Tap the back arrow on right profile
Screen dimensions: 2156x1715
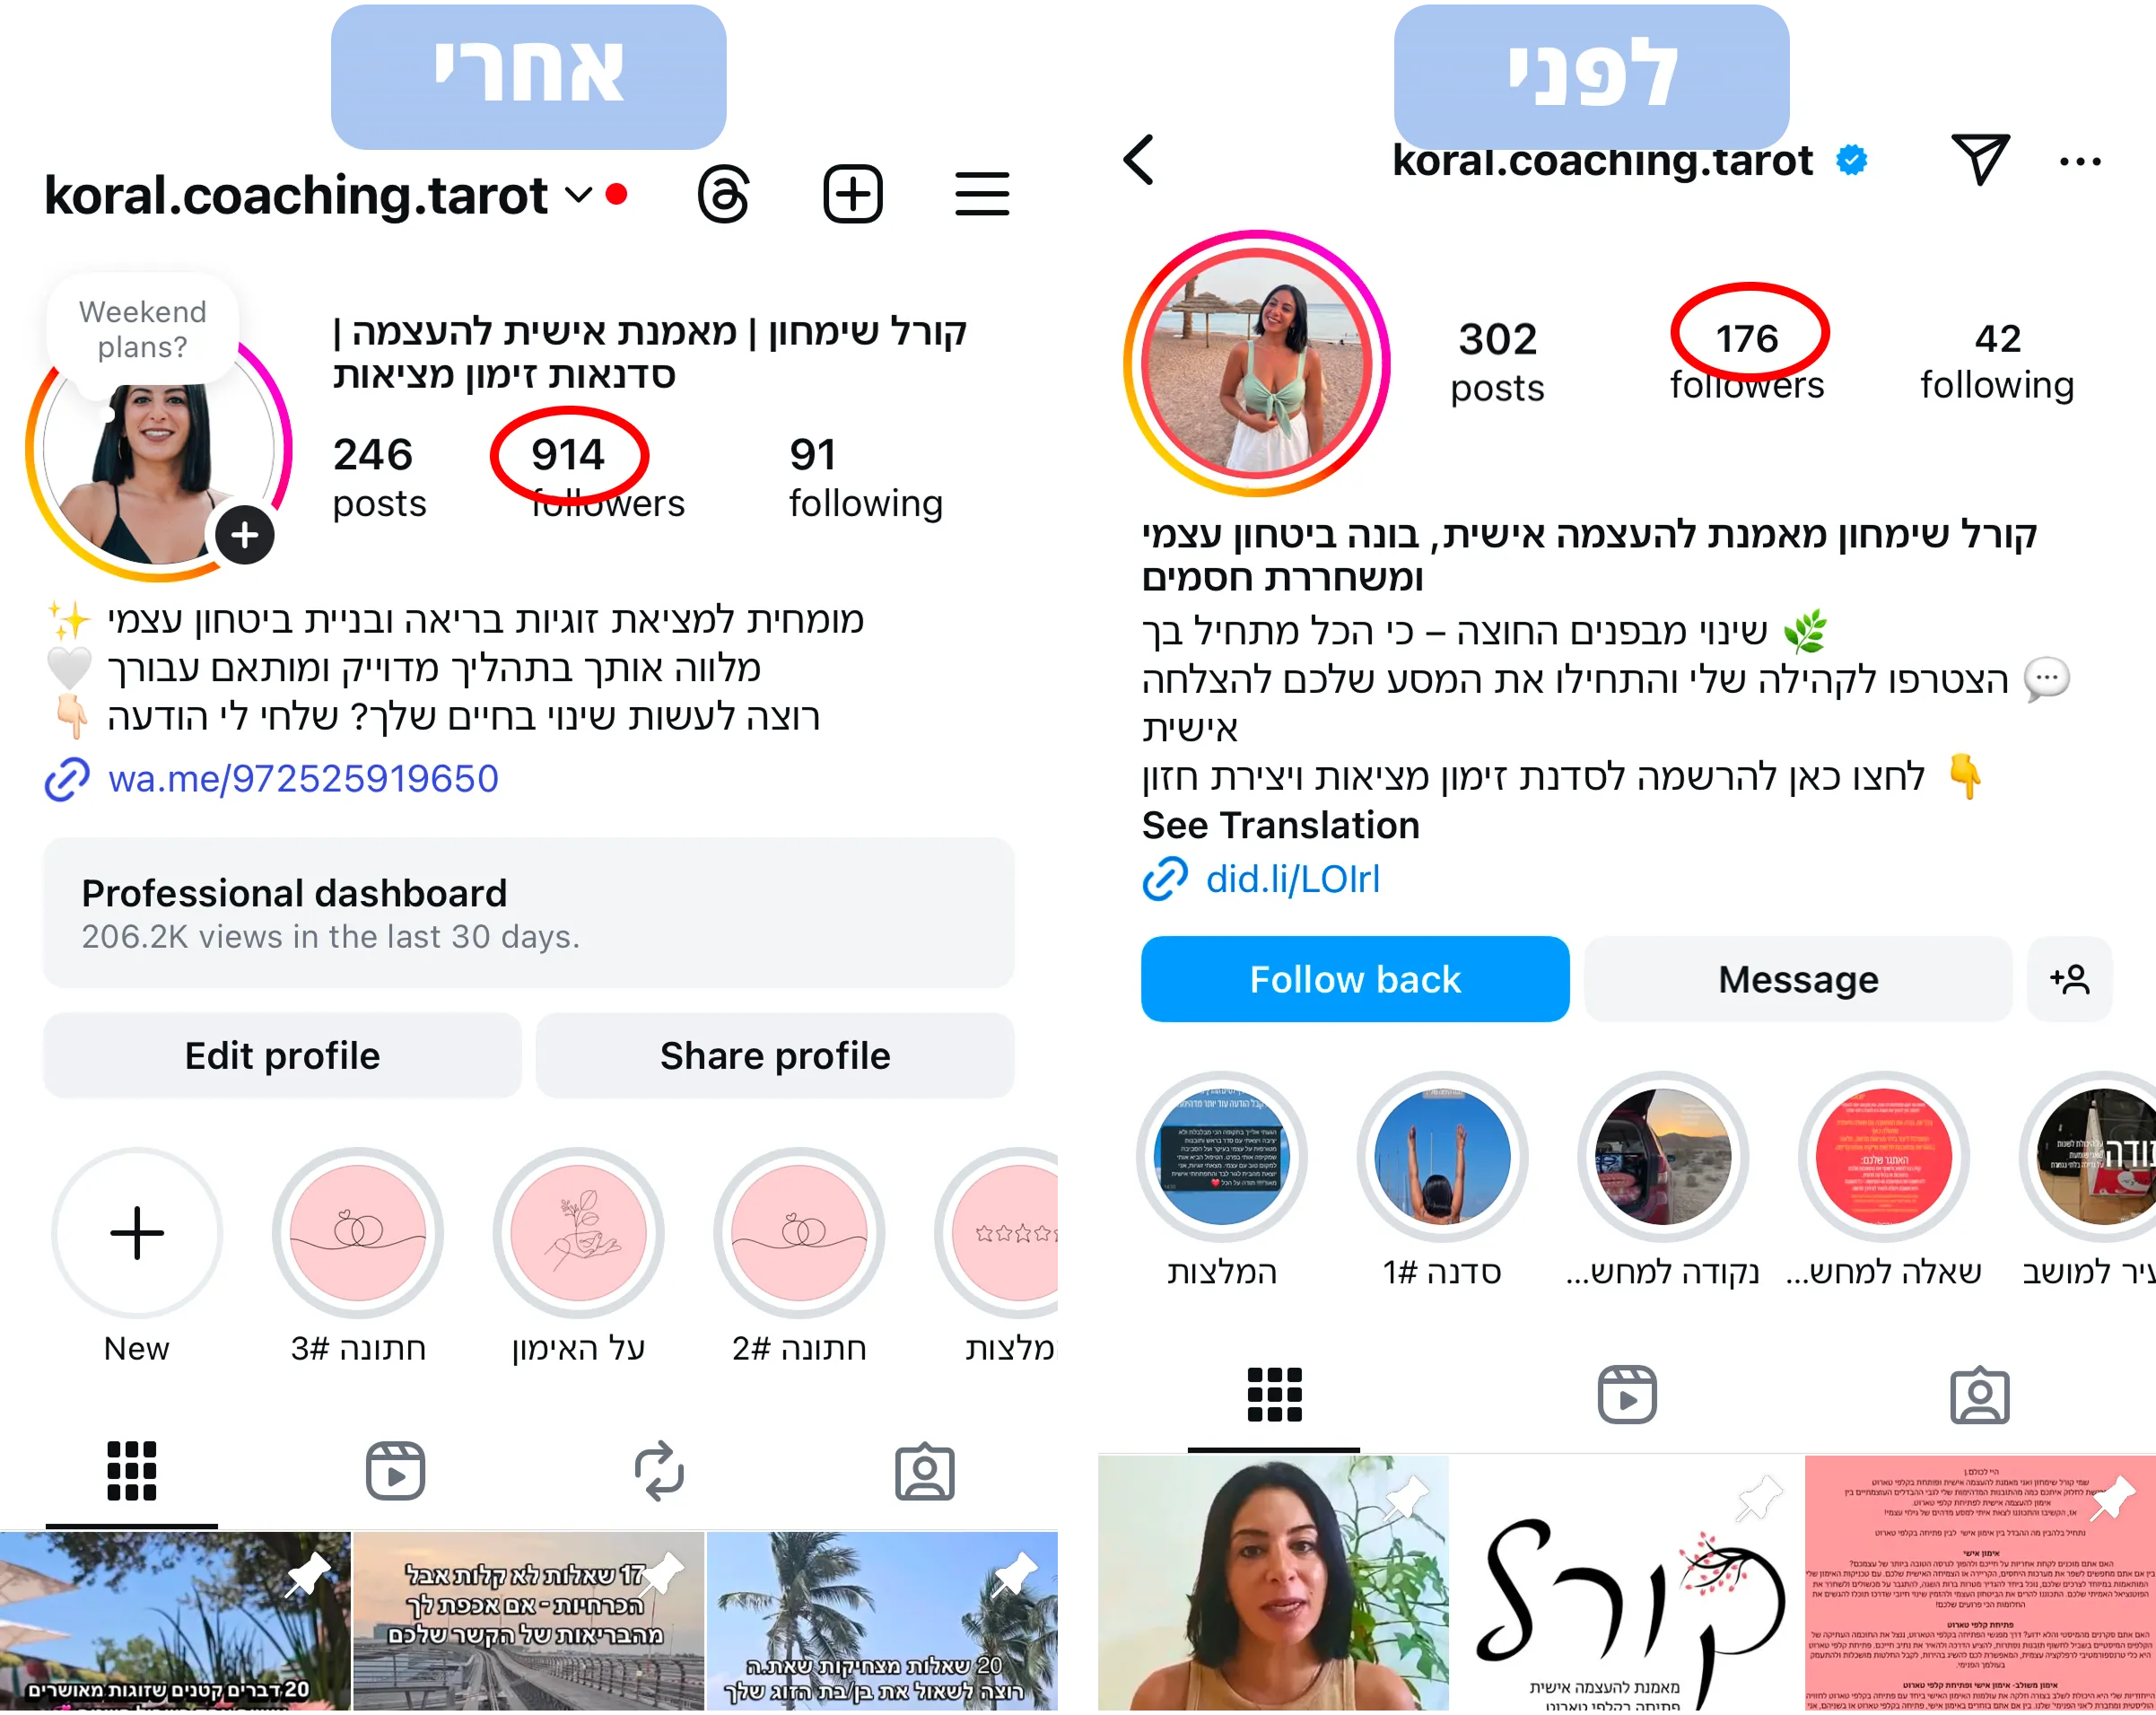(x=1139, y=160)
